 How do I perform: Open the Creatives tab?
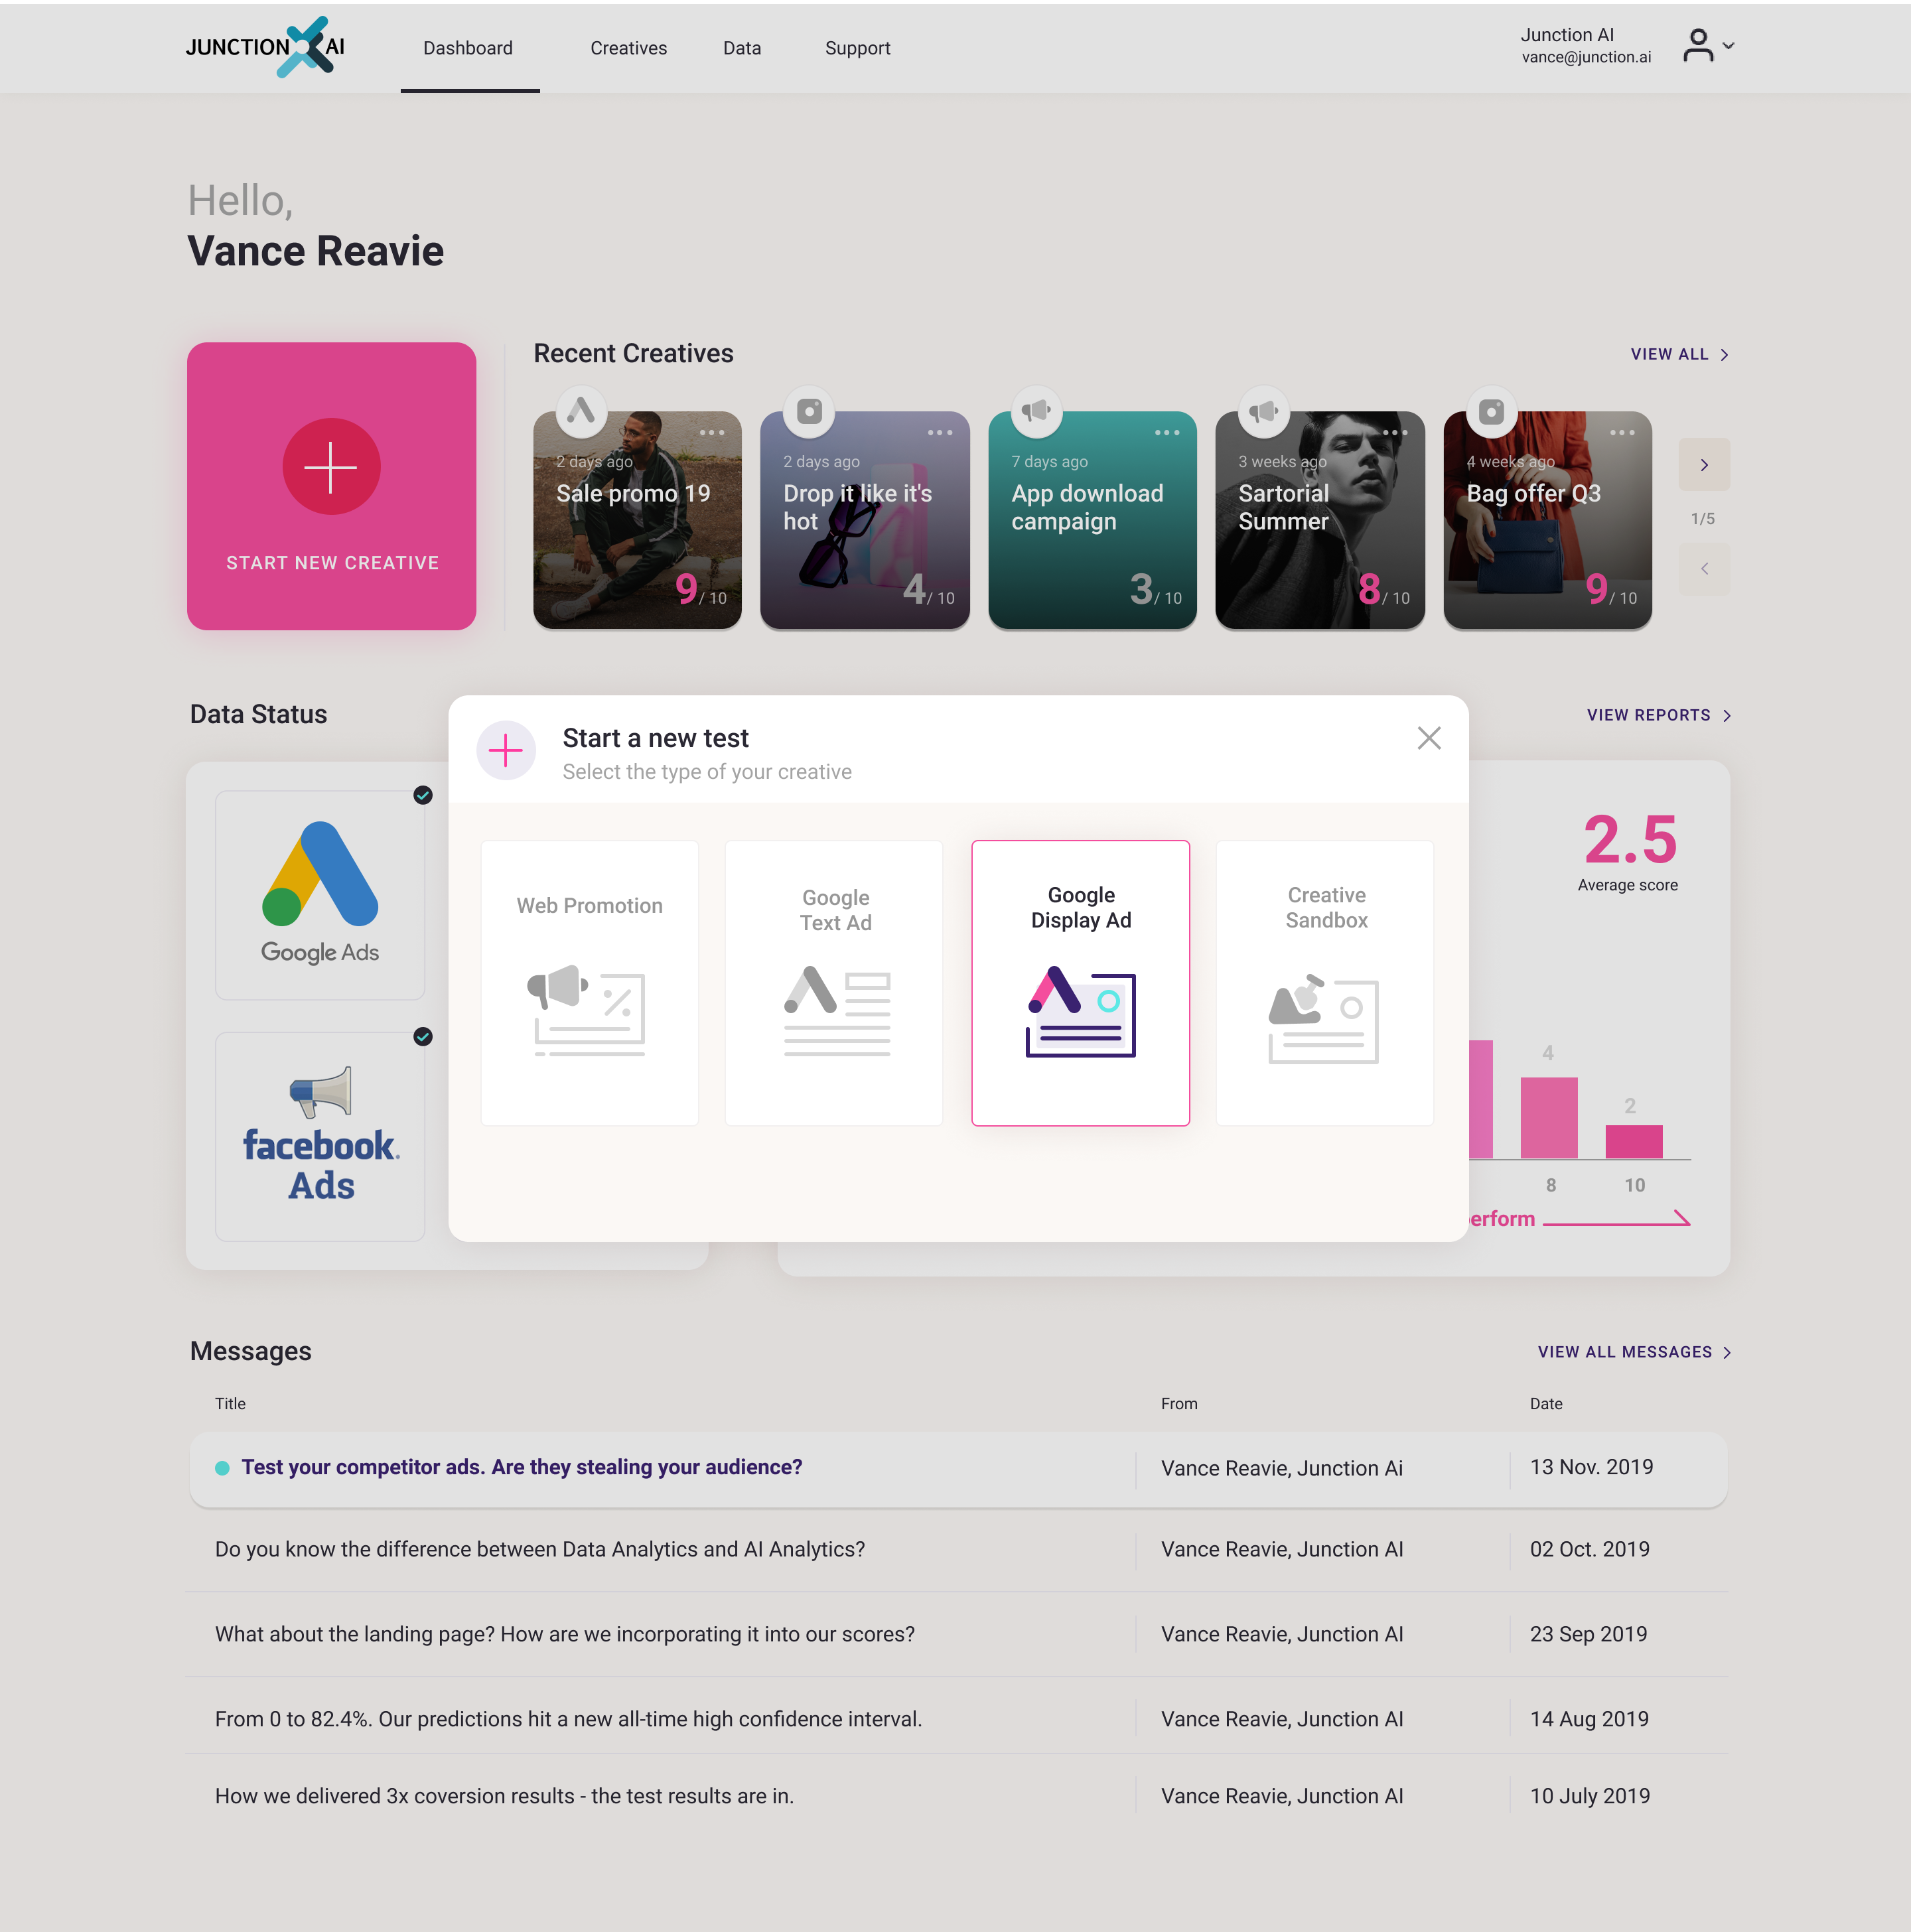628,48
